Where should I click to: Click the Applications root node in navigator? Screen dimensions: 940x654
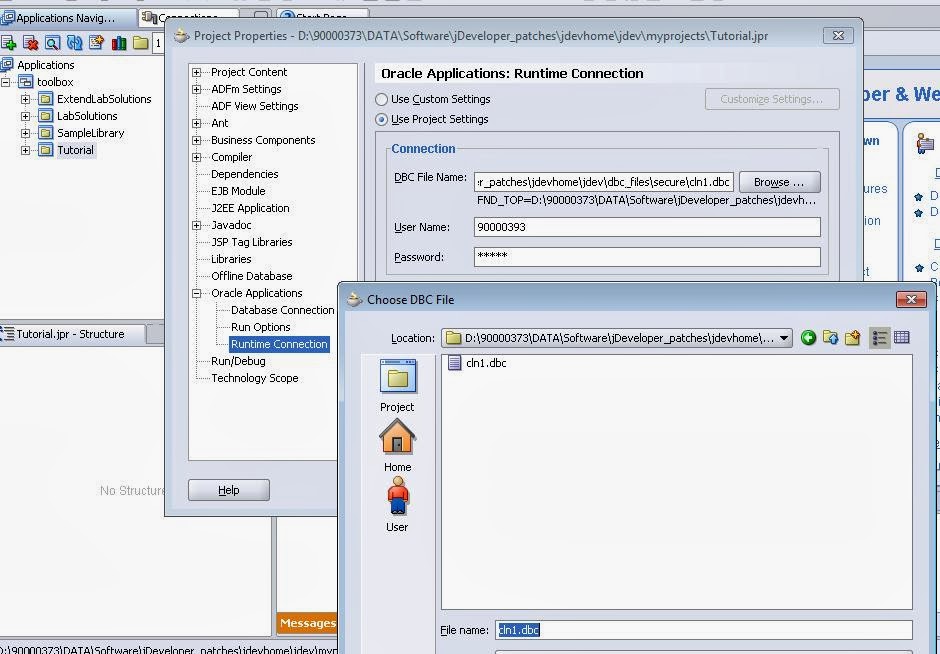tap(46, 65)
